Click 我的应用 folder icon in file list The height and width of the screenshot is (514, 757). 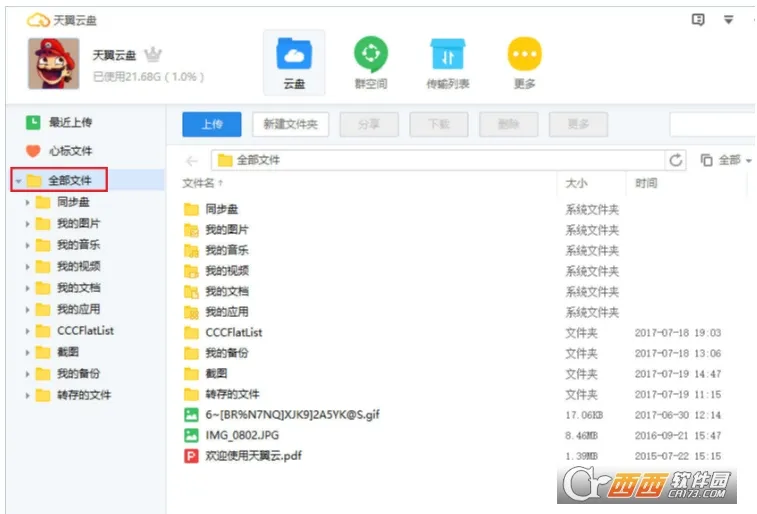click(x=191, y=312)
